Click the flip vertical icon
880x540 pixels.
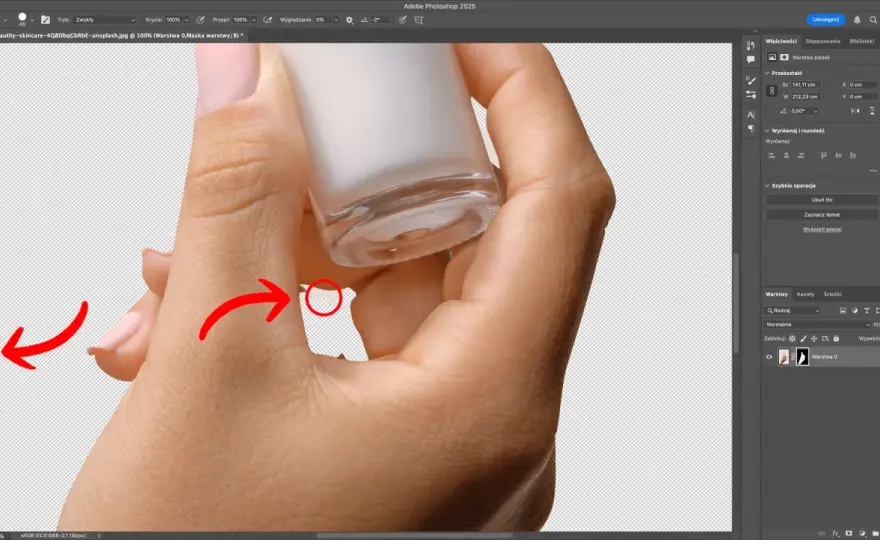[872, 111]
